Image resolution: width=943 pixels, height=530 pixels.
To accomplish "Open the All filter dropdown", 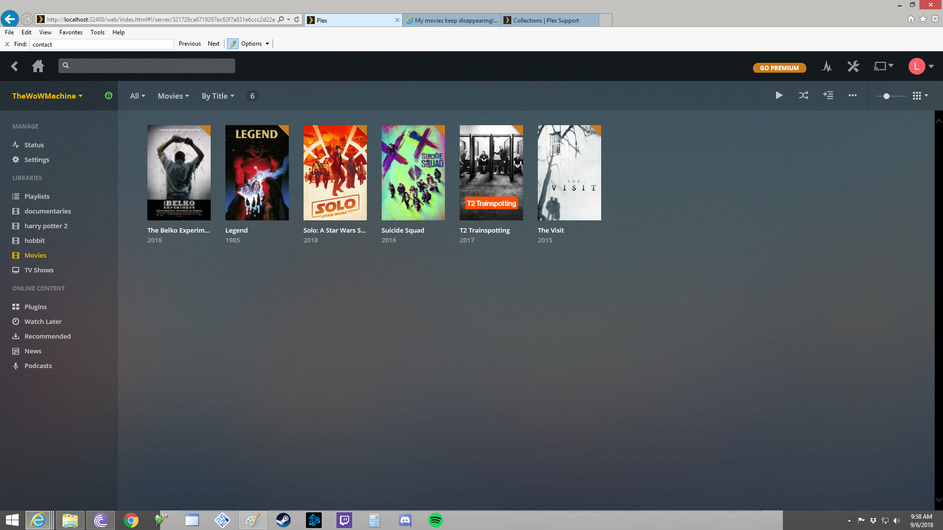I will point(137,96).
